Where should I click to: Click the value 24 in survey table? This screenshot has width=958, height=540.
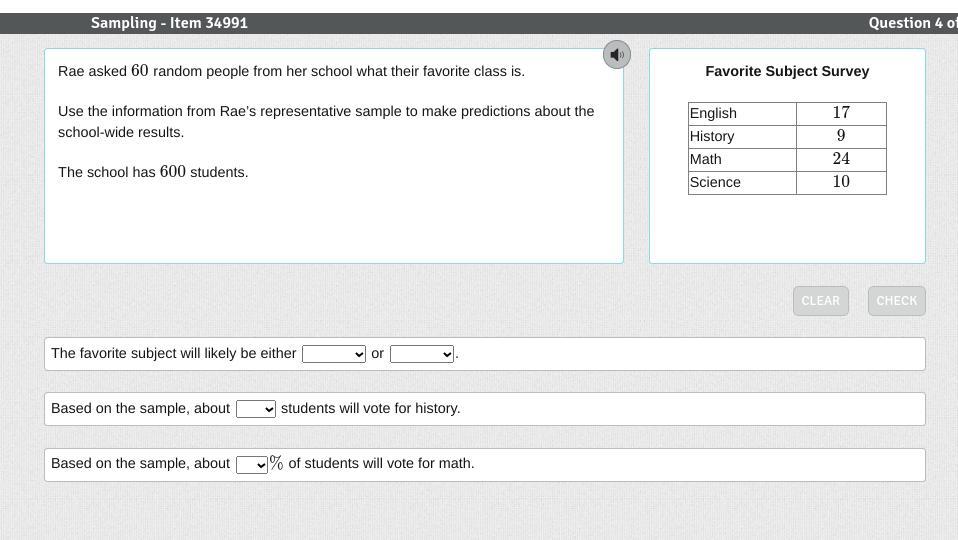[x=841, y=159]
